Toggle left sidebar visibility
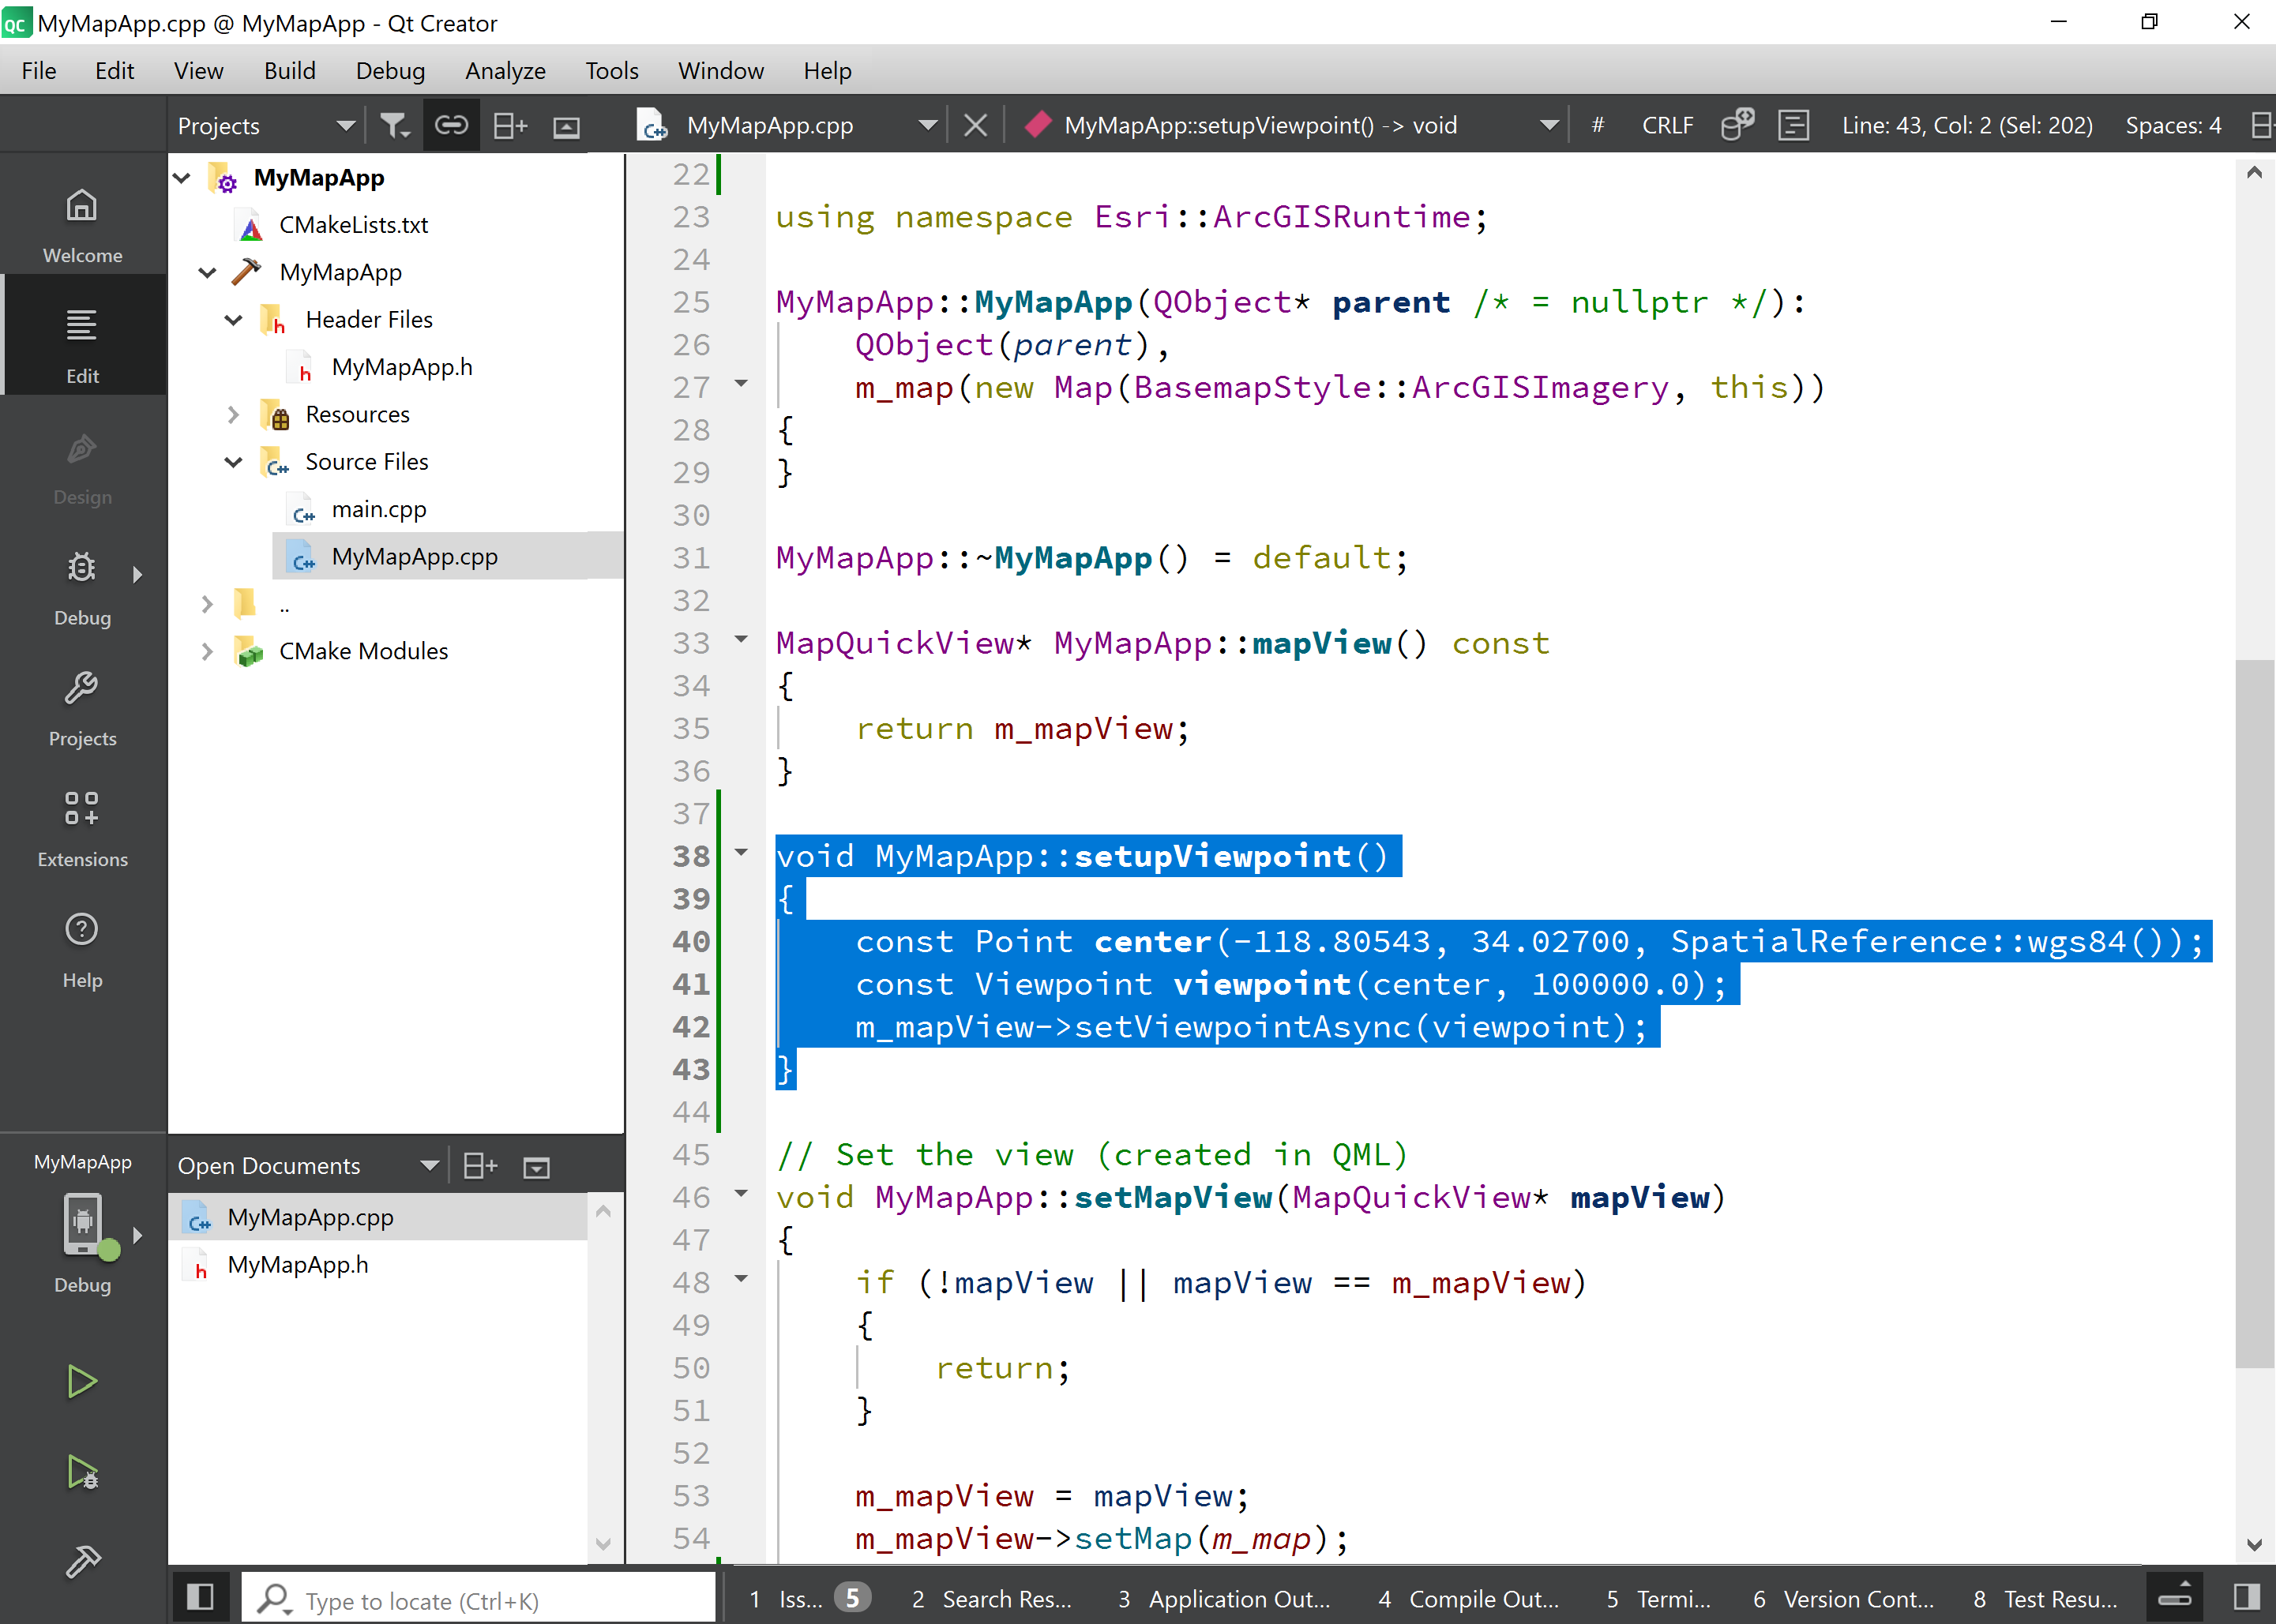Screen dimensions: 2276x1624 click(200, 1597)
